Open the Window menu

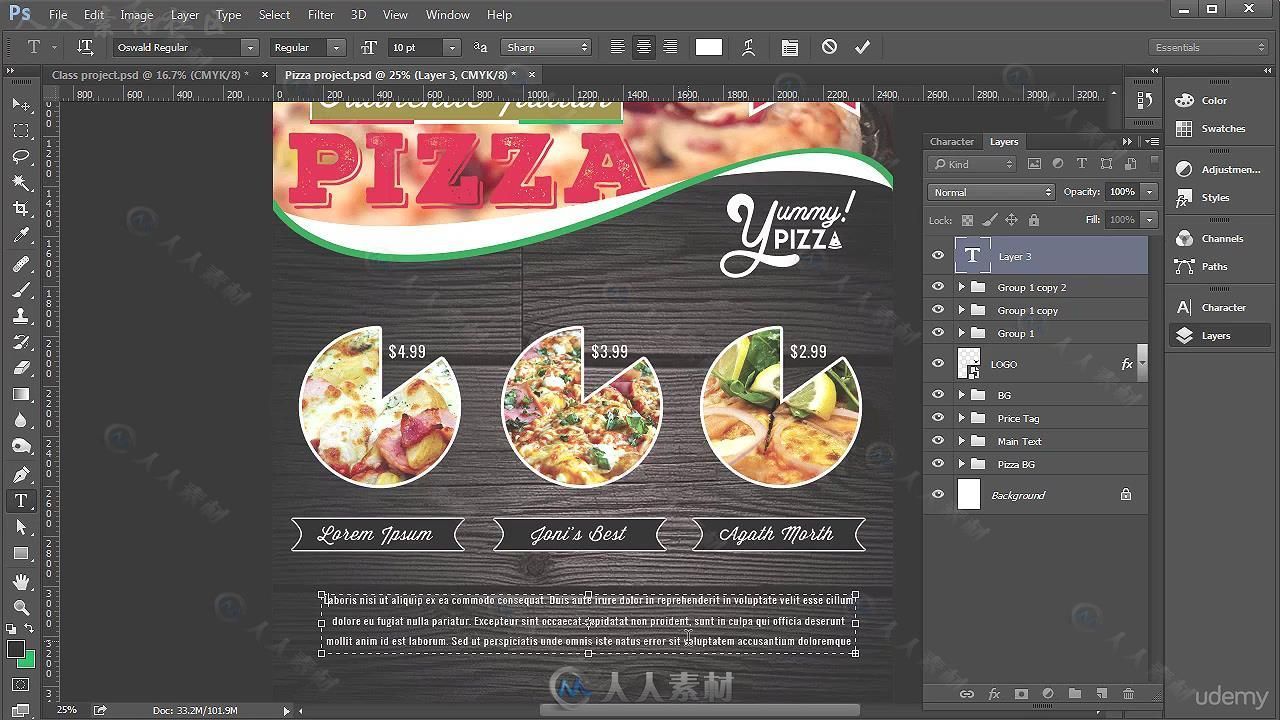point(447,15)
